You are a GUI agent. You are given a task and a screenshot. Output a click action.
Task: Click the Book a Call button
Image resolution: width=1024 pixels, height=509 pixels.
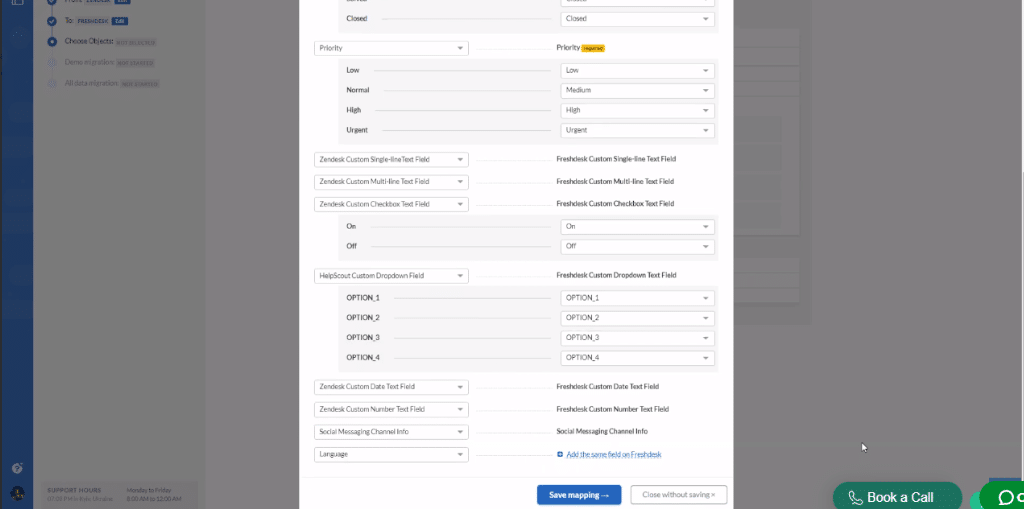[x=897, y=497]
